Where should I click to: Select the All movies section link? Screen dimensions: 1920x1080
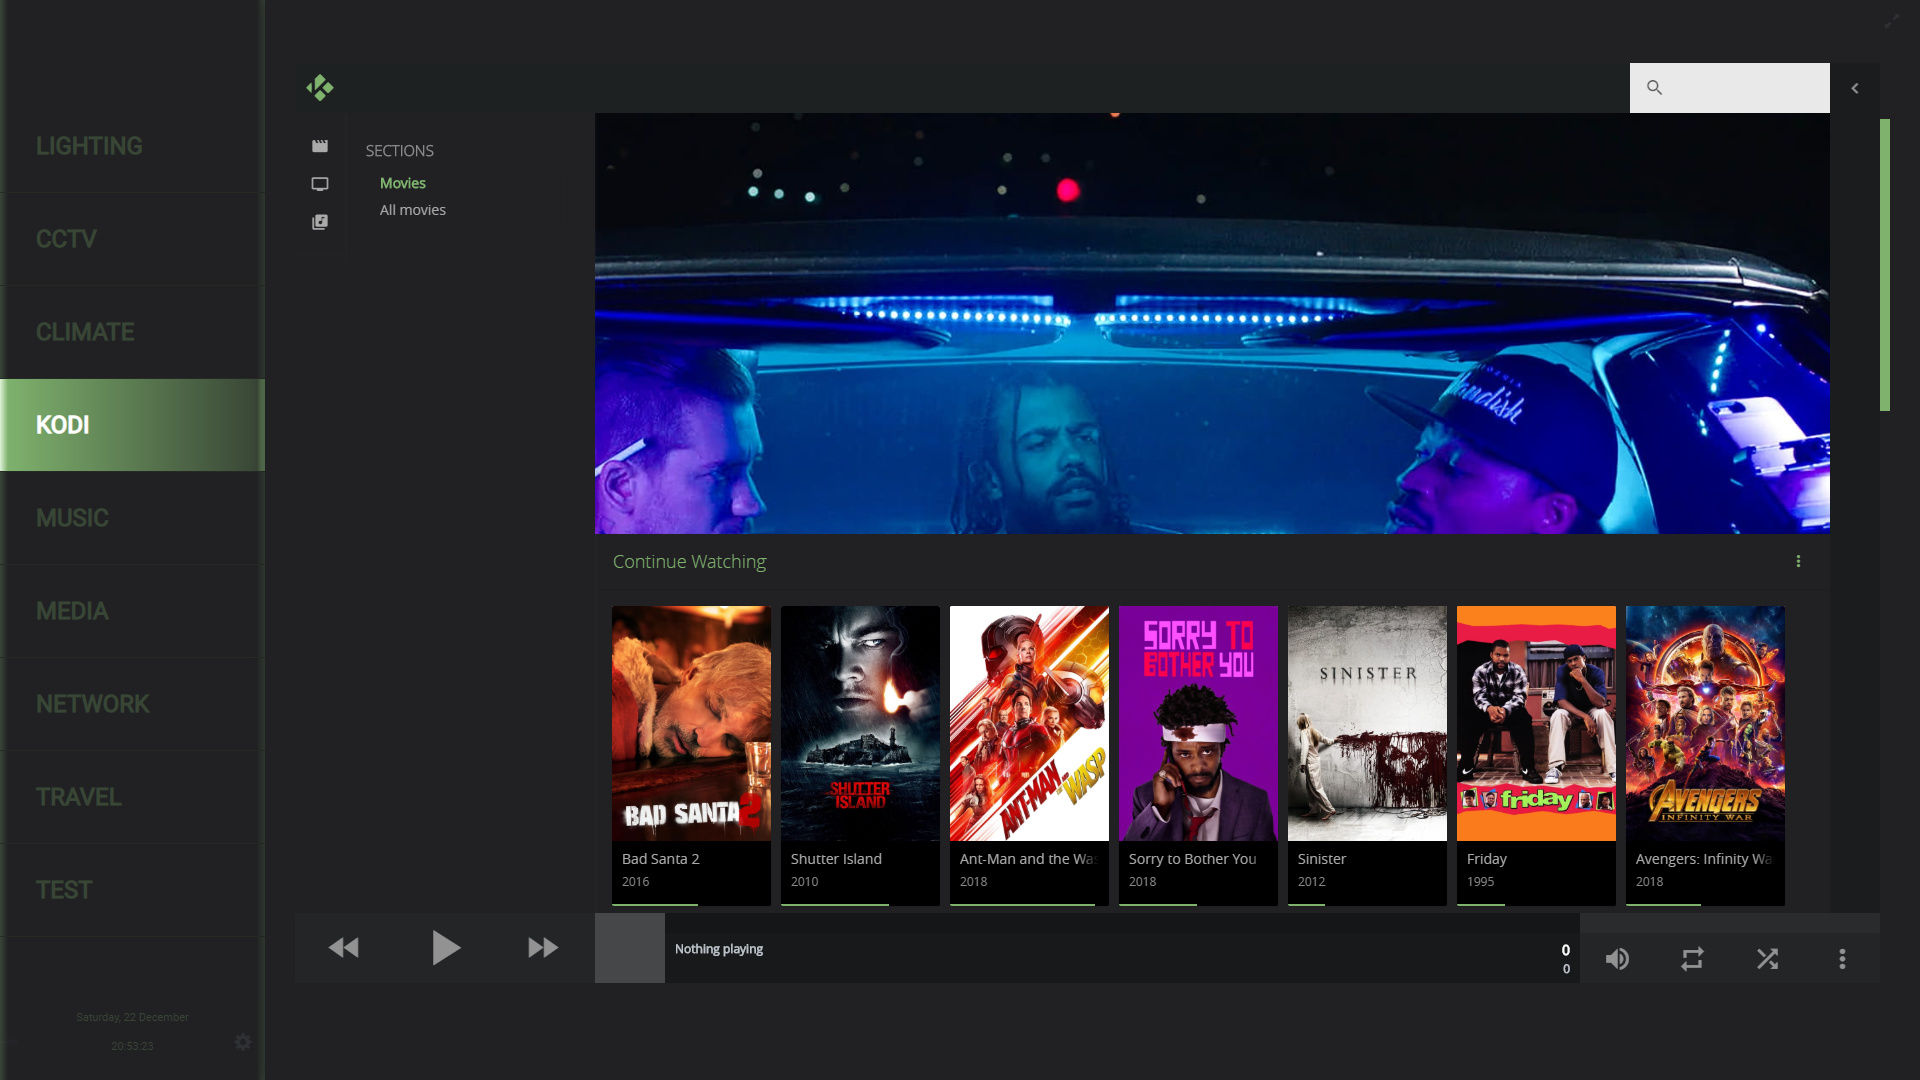412,210
